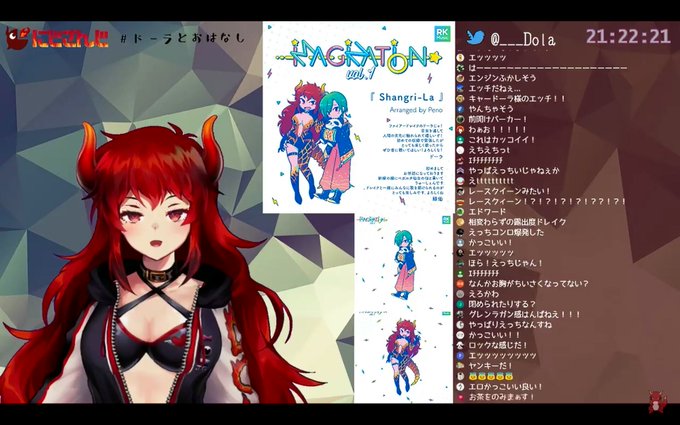Click avatar beside 'エドワード' comment
This screenshot has height=425, width=680.
click(x=460, y=212)
